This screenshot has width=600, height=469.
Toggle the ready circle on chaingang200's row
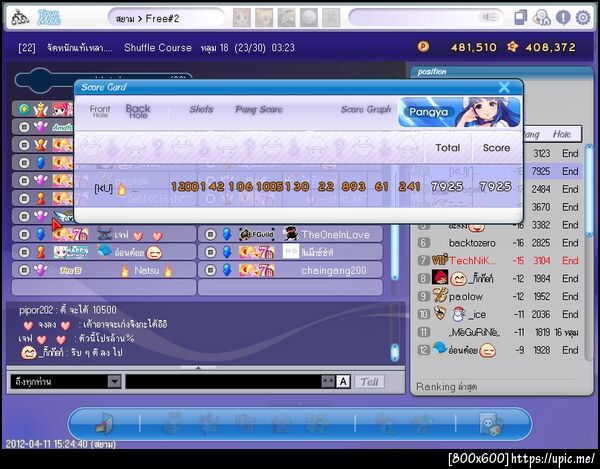point(210,270)
